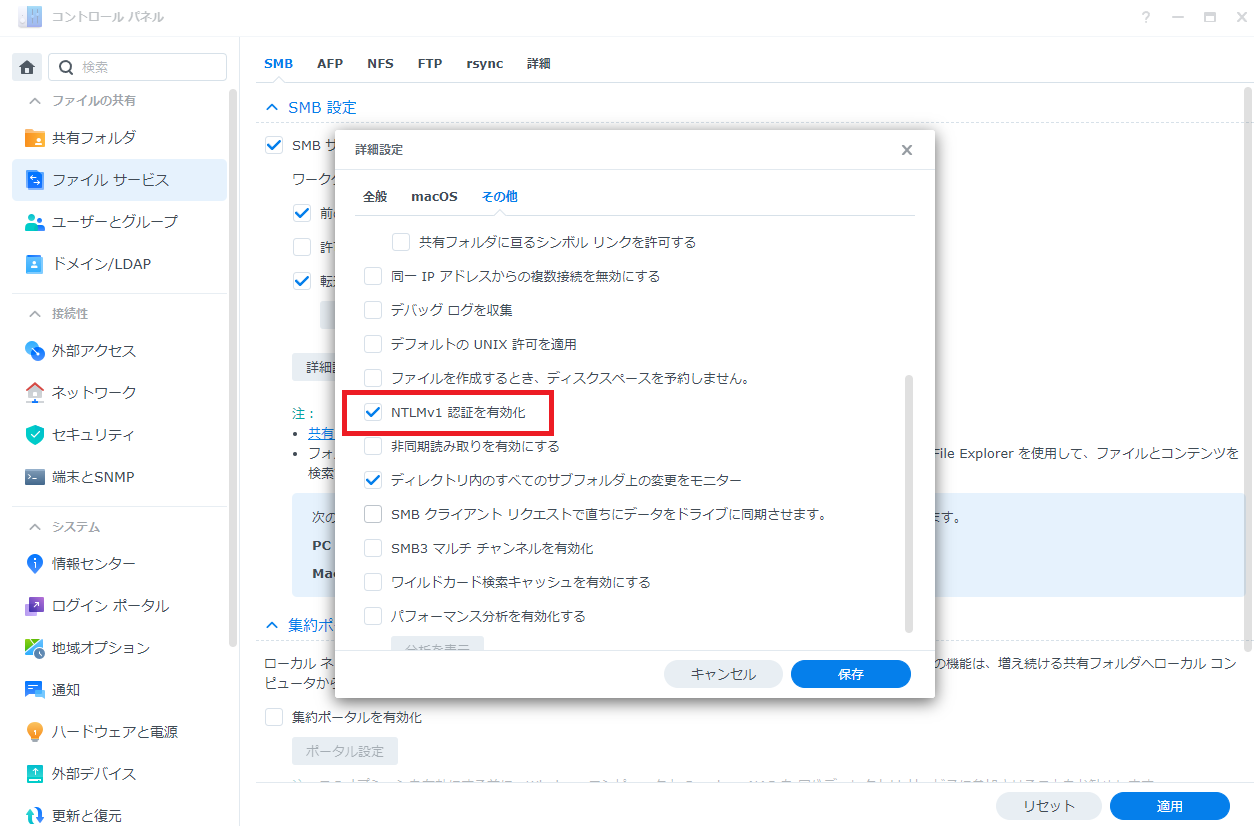Click the 適用 button
The width and height of the screenshot is (1254, 826).
[1170, 806]
